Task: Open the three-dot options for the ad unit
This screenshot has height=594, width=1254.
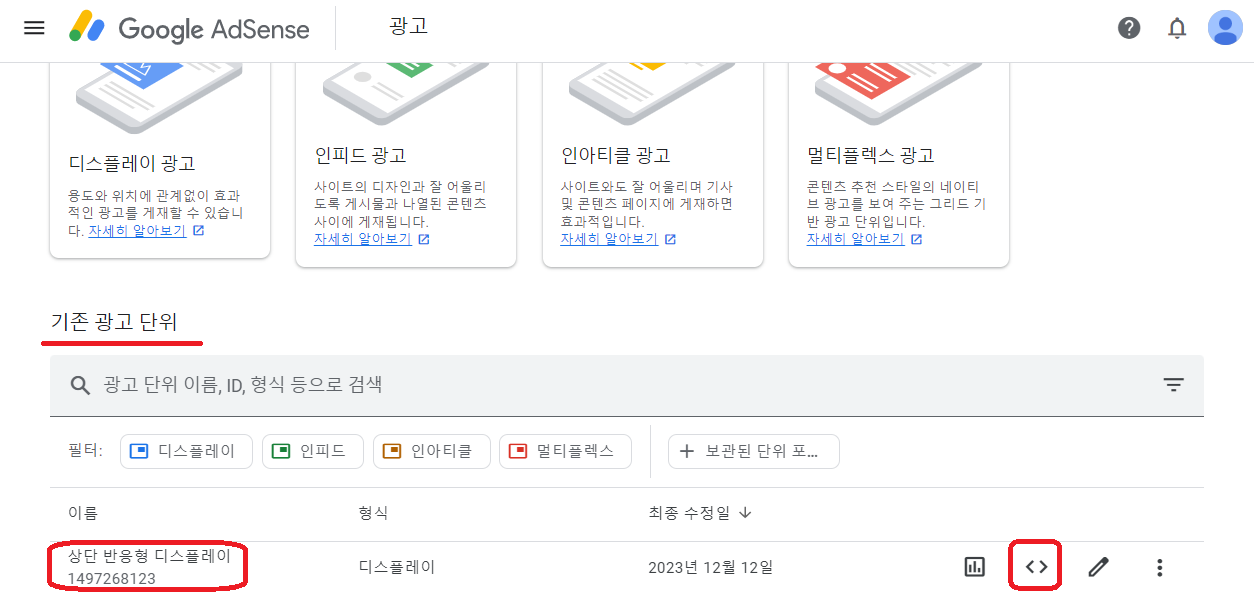Action: pos(1159,565)
